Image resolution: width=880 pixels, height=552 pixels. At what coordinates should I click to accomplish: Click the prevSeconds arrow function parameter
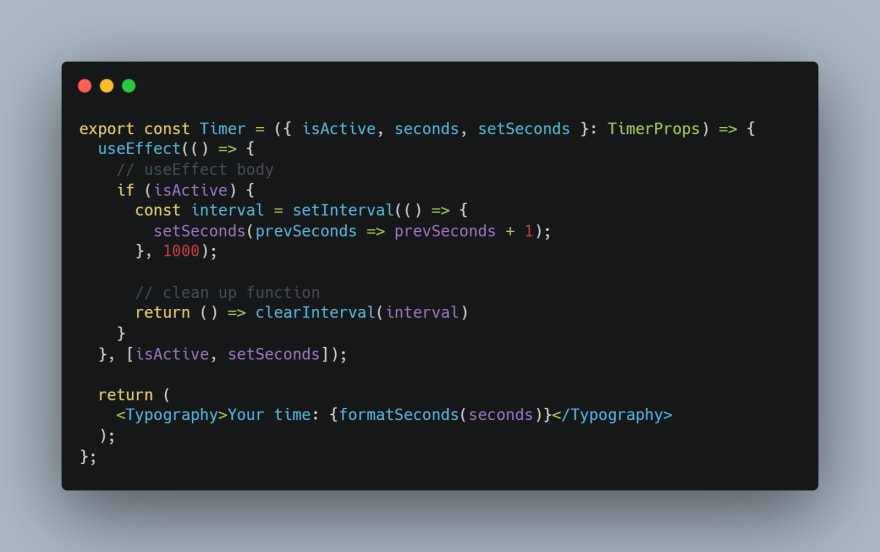click(x=306, y=231)
